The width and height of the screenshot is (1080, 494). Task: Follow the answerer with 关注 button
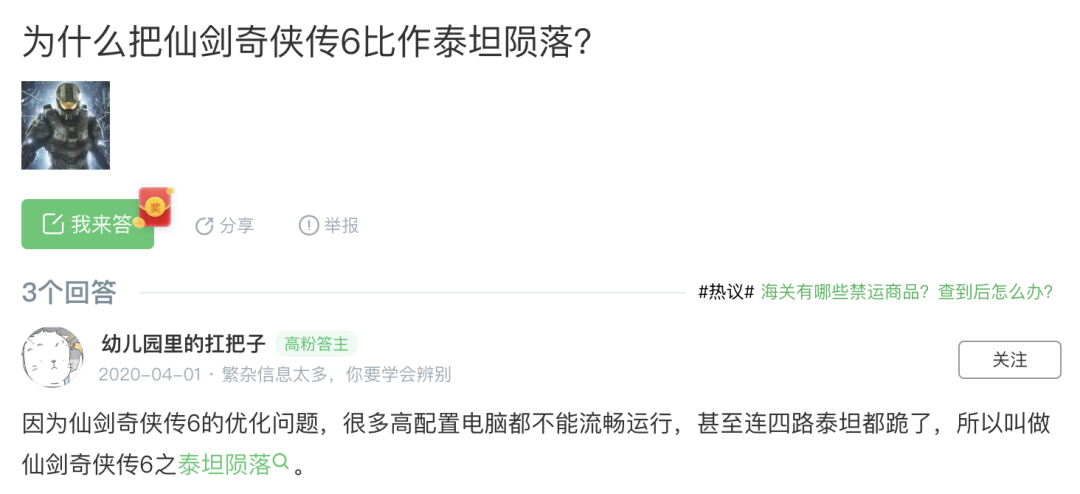pyautogui.click(x=1009, y=360)
